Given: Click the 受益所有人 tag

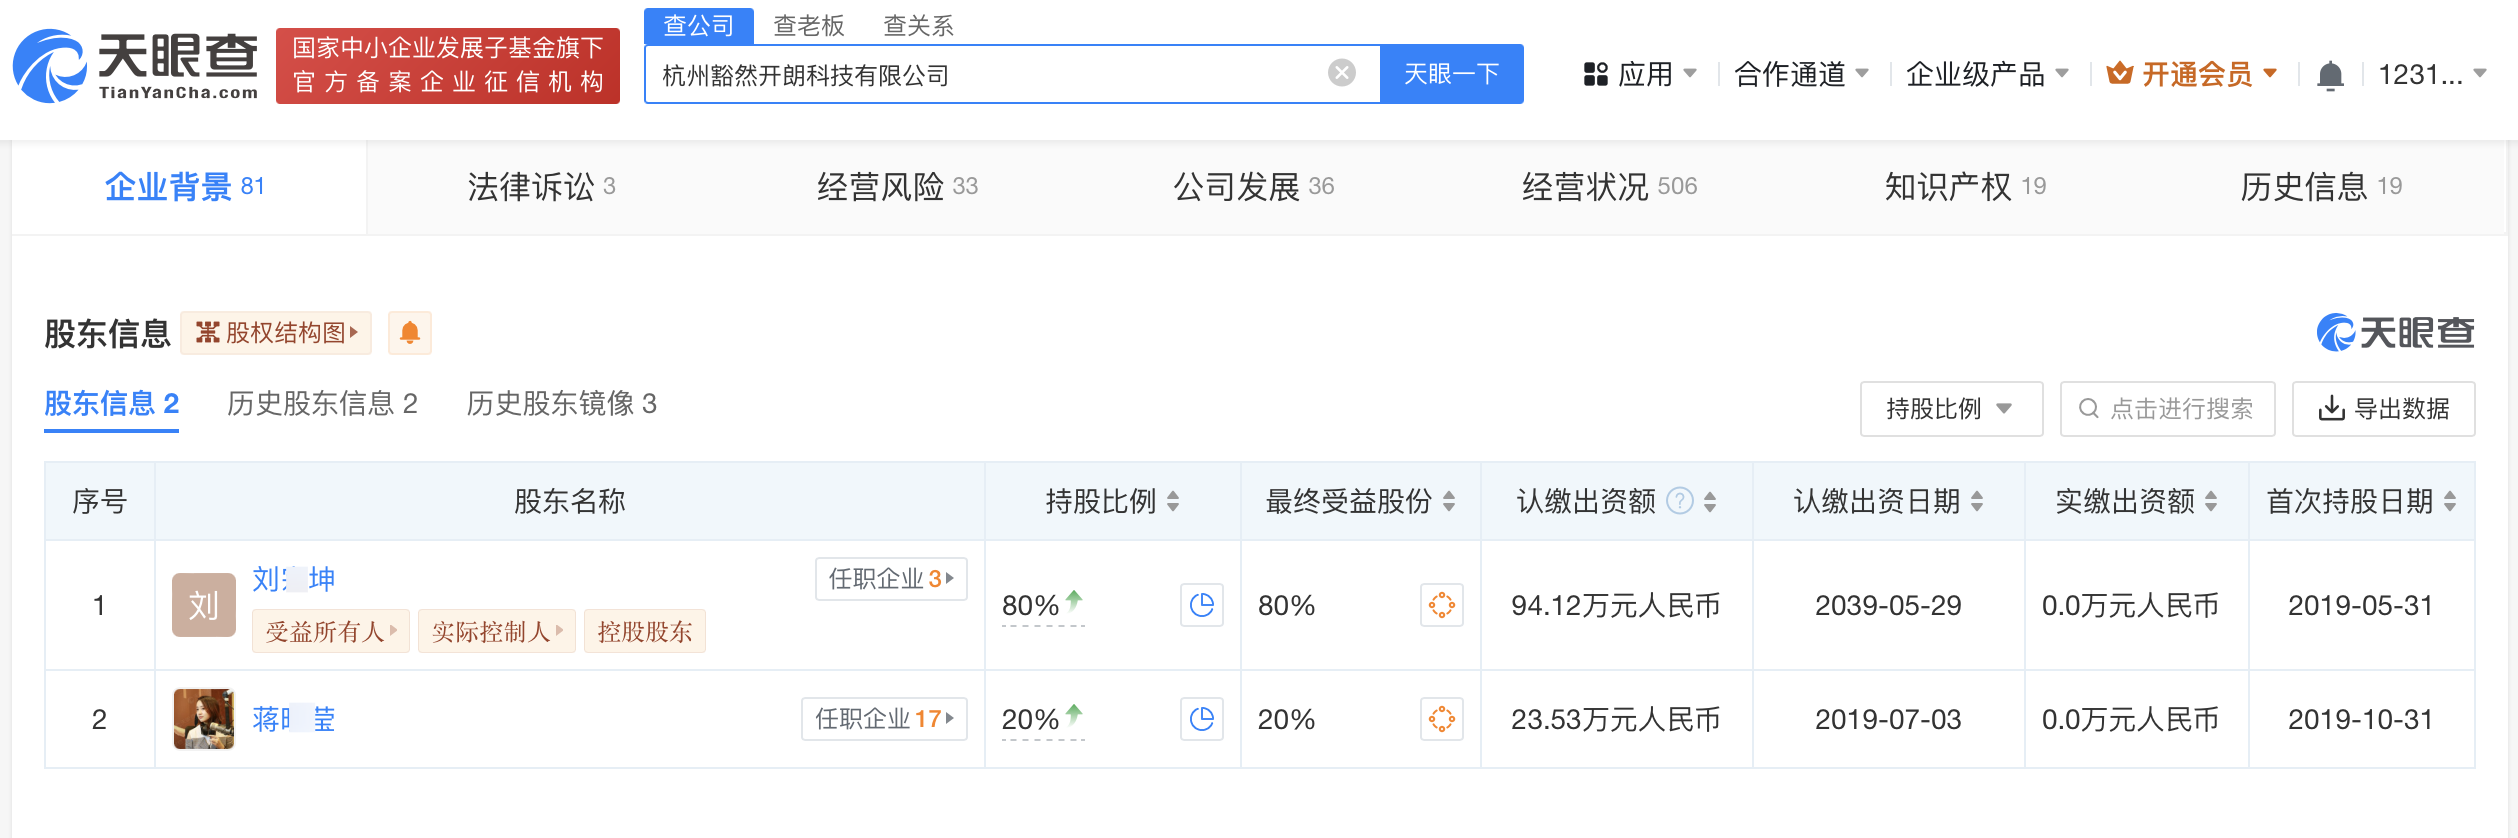Looking at the screenshot, I should pos(331,632).
